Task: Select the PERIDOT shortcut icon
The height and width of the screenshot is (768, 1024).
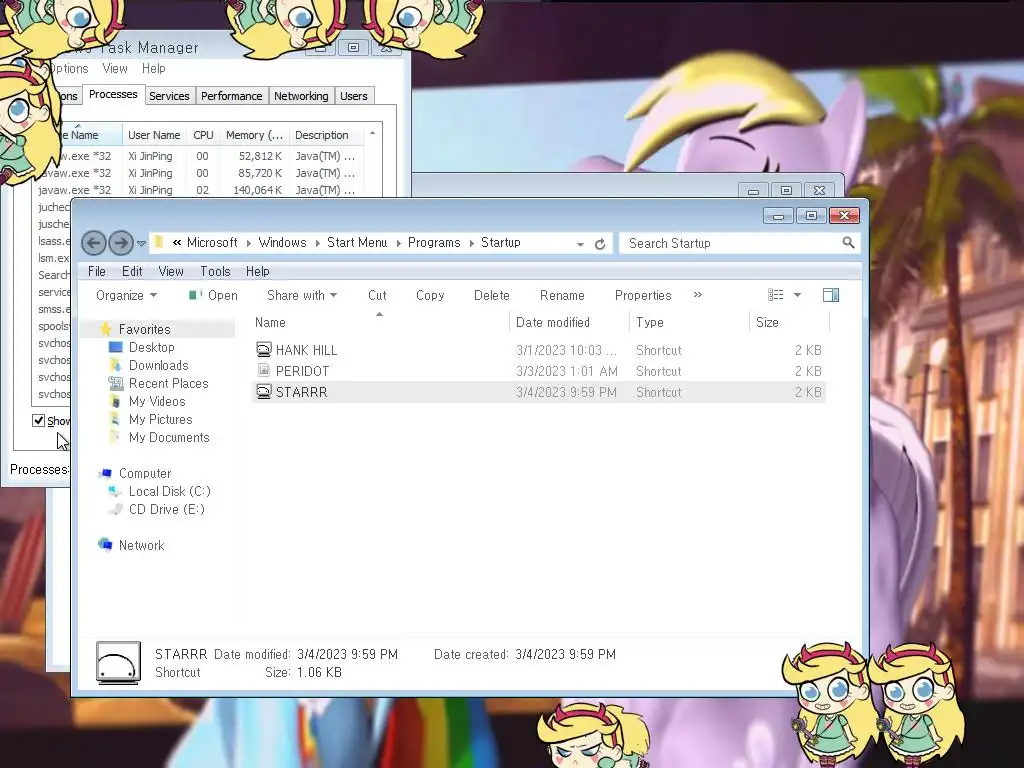Action: point(263,370)
